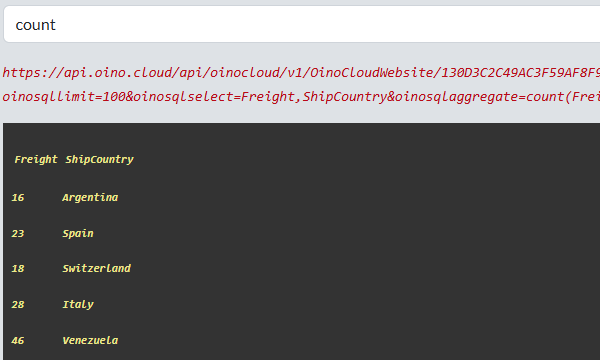Select the Spain row country cell
The height and width of the screenshot is (360, 600).
[x=78, y=233]
